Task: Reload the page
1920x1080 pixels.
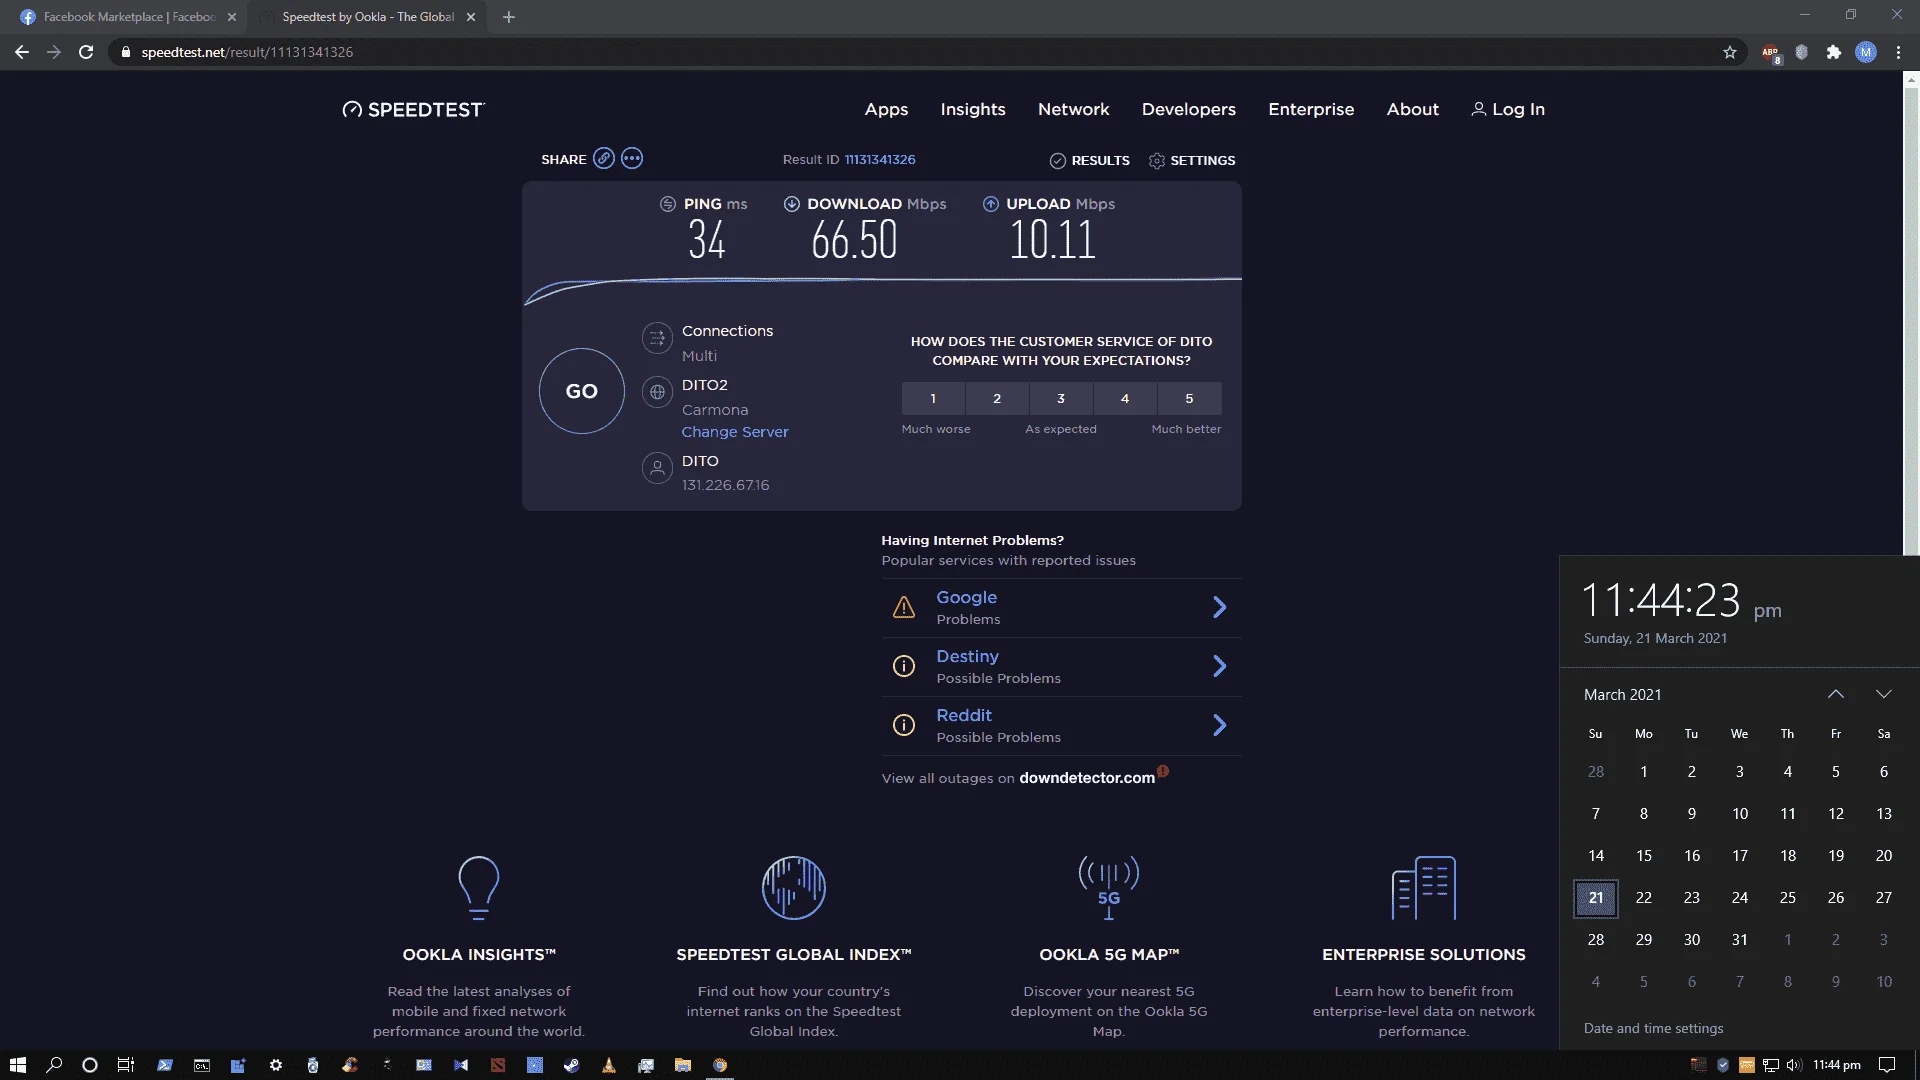Action: (x=86, y=52)
